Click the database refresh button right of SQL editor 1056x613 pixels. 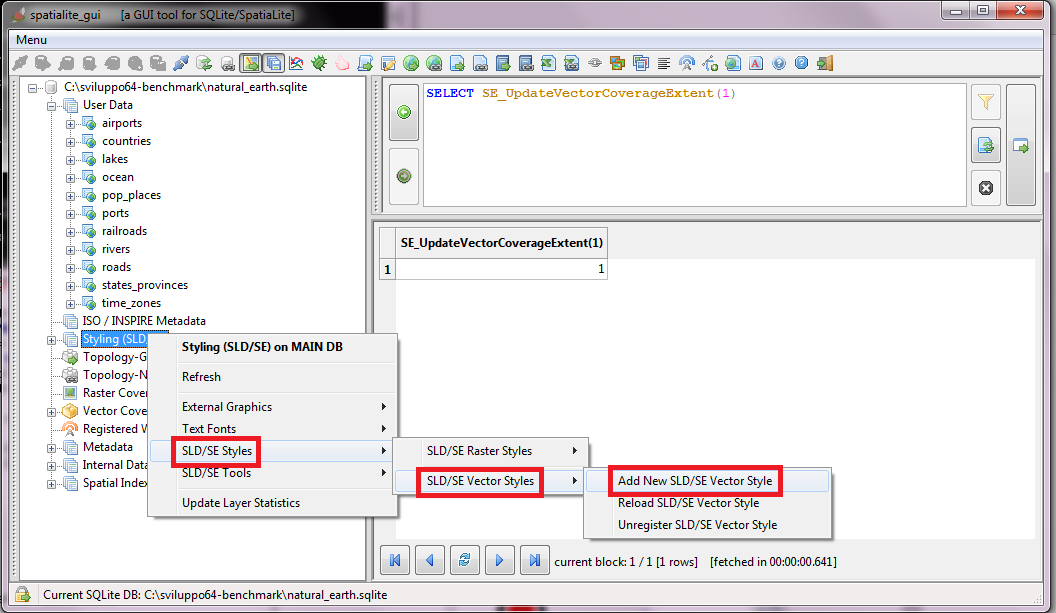coord(986,146)
